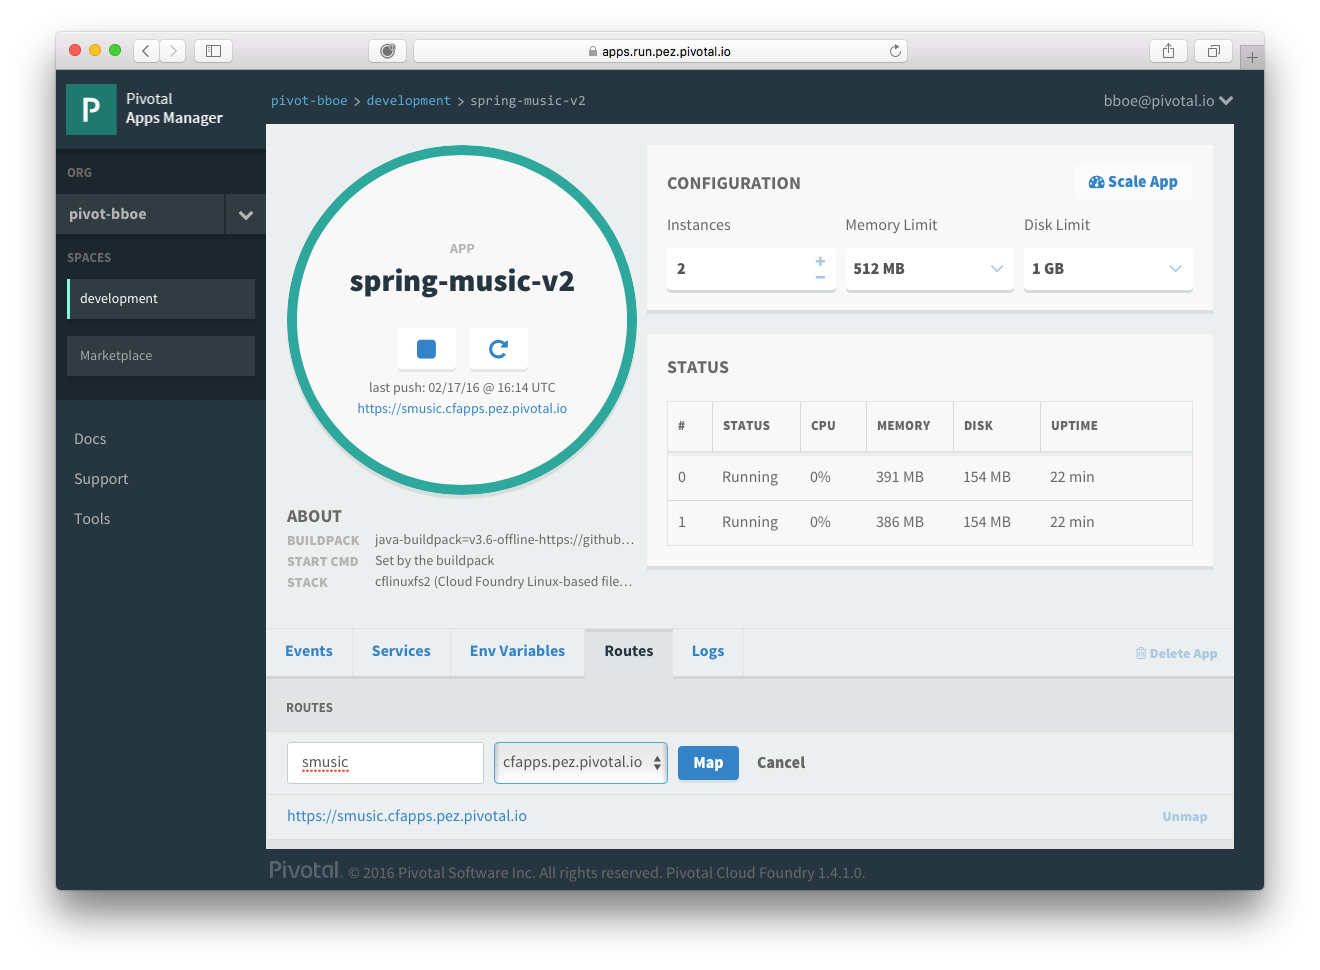
Task: Click Delete App link
Action: coord(1176,653)
